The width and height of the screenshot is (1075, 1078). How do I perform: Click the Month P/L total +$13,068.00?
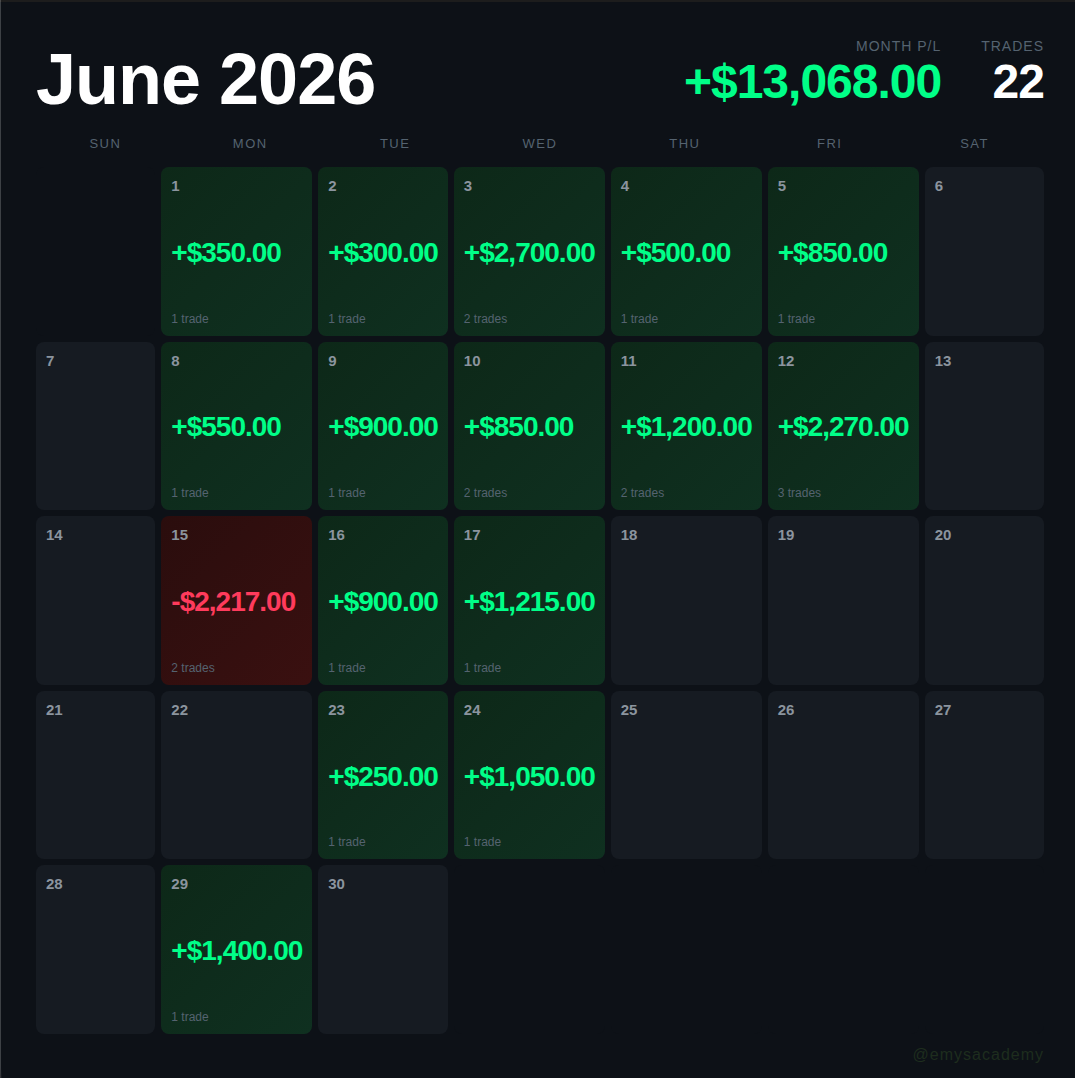(x=812, y=82)
